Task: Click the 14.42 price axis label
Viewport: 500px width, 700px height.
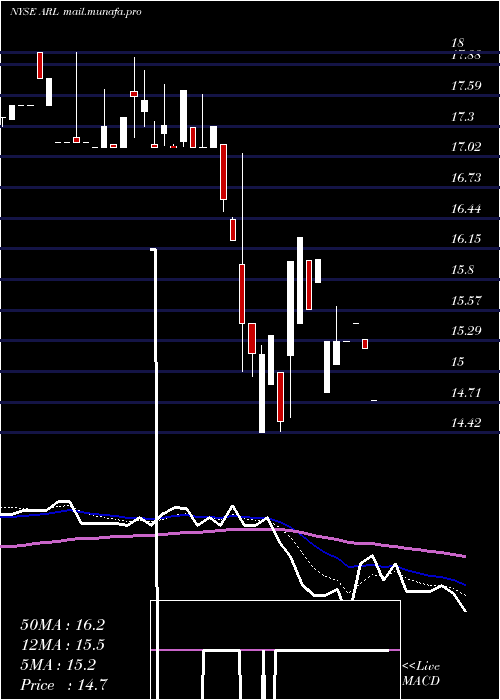Action: [x=466, y=423]
